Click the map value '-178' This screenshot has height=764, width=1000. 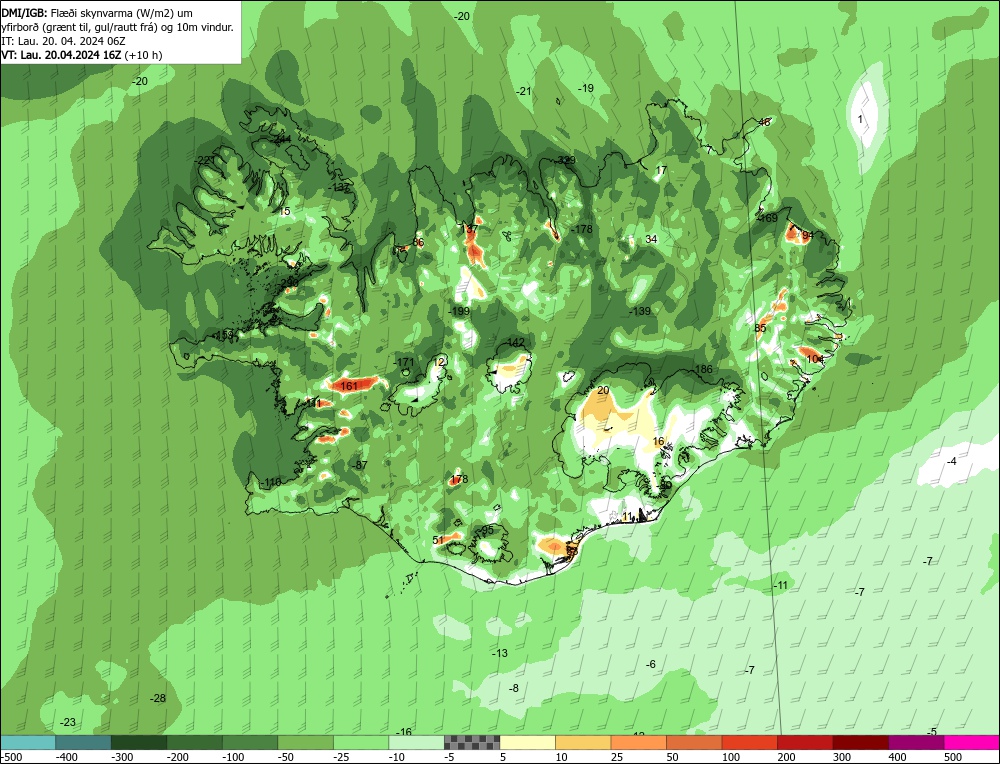(582, 229)
